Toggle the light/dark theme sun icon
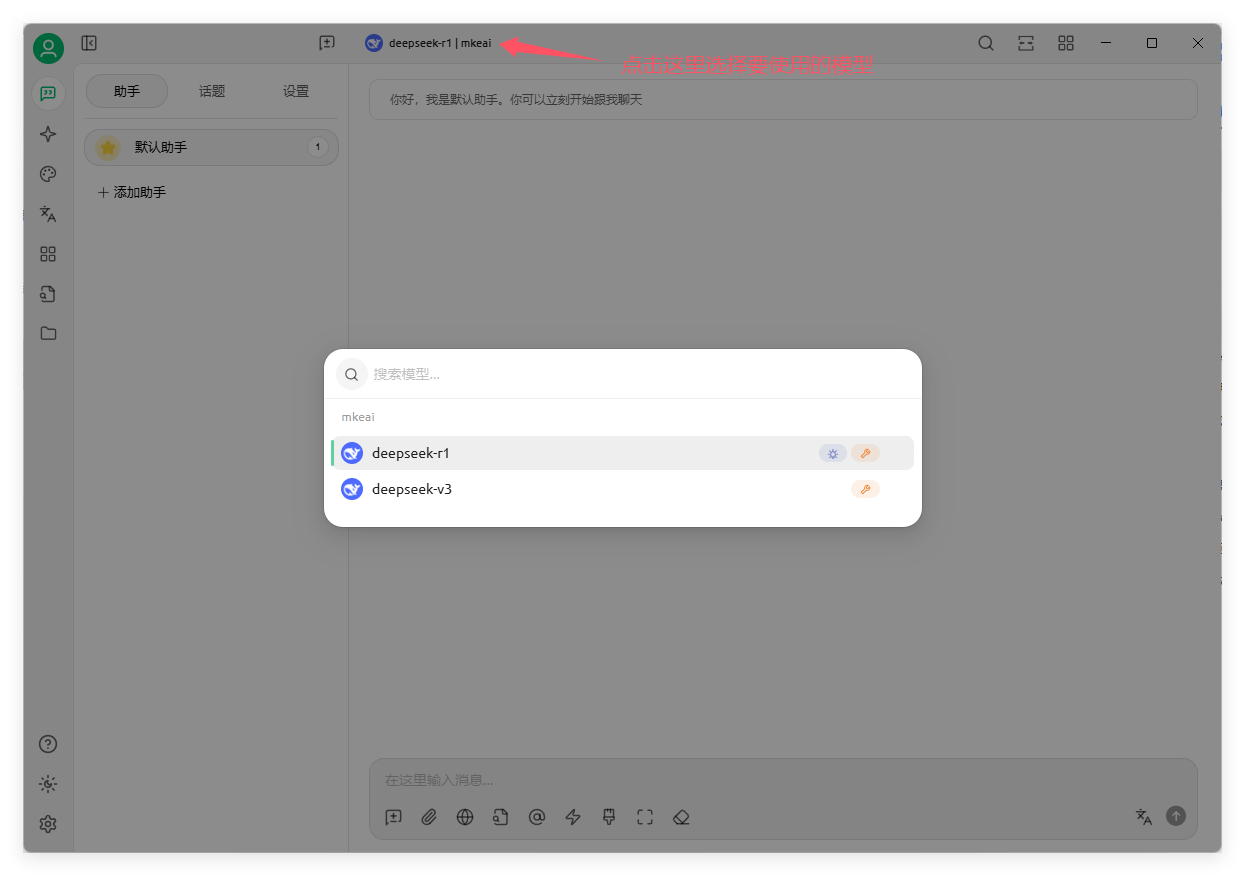The image size is (1245, 876). tap(48, 784)
